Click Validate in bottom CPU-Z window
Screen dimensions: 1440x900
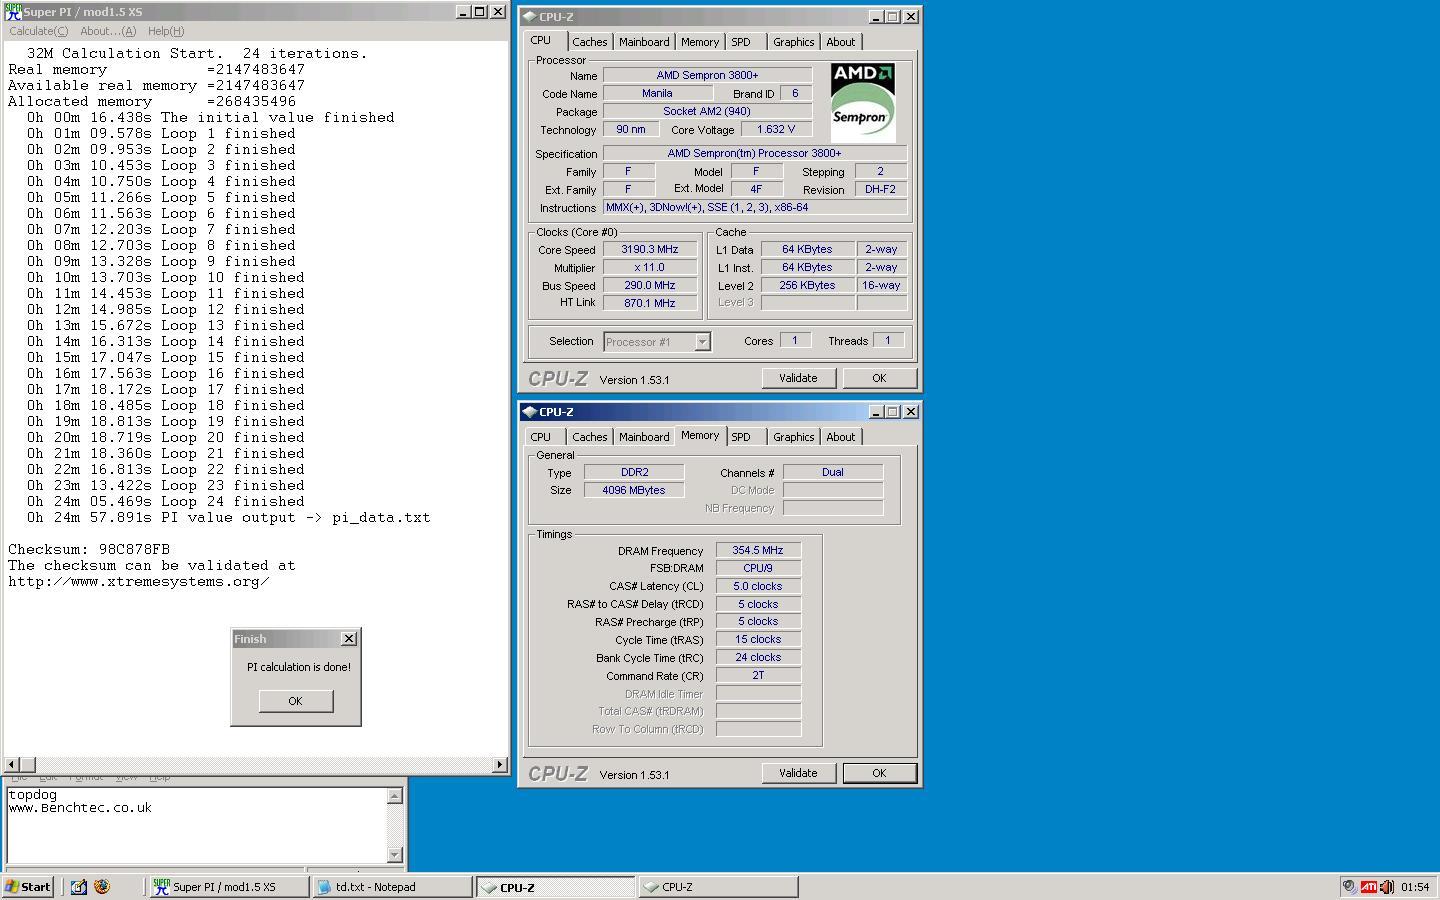pyautogui.click(x=798, y=773)
